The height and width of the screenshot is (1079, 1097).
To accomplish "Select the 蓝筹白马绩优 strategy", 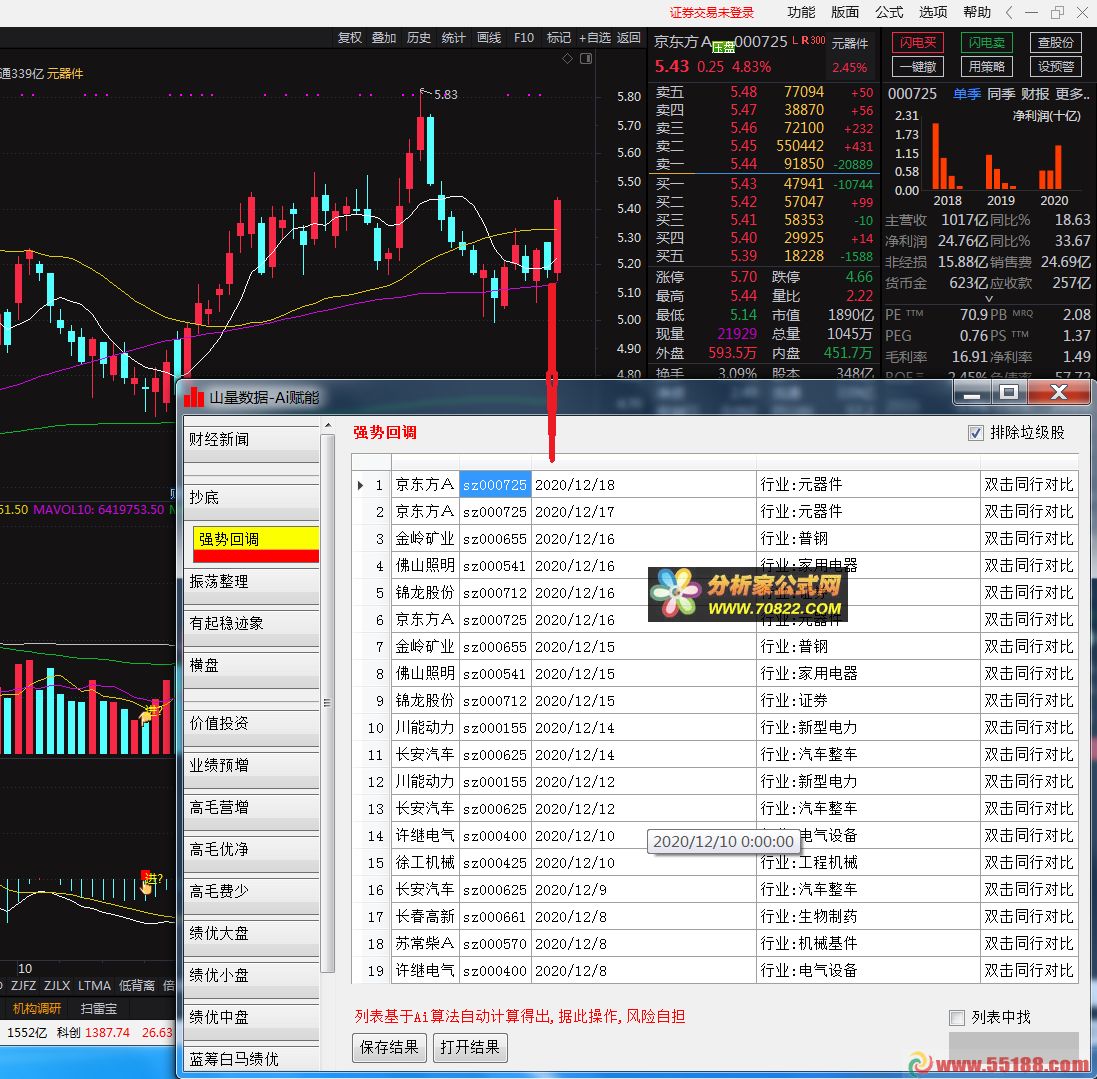I will 251,1059.
